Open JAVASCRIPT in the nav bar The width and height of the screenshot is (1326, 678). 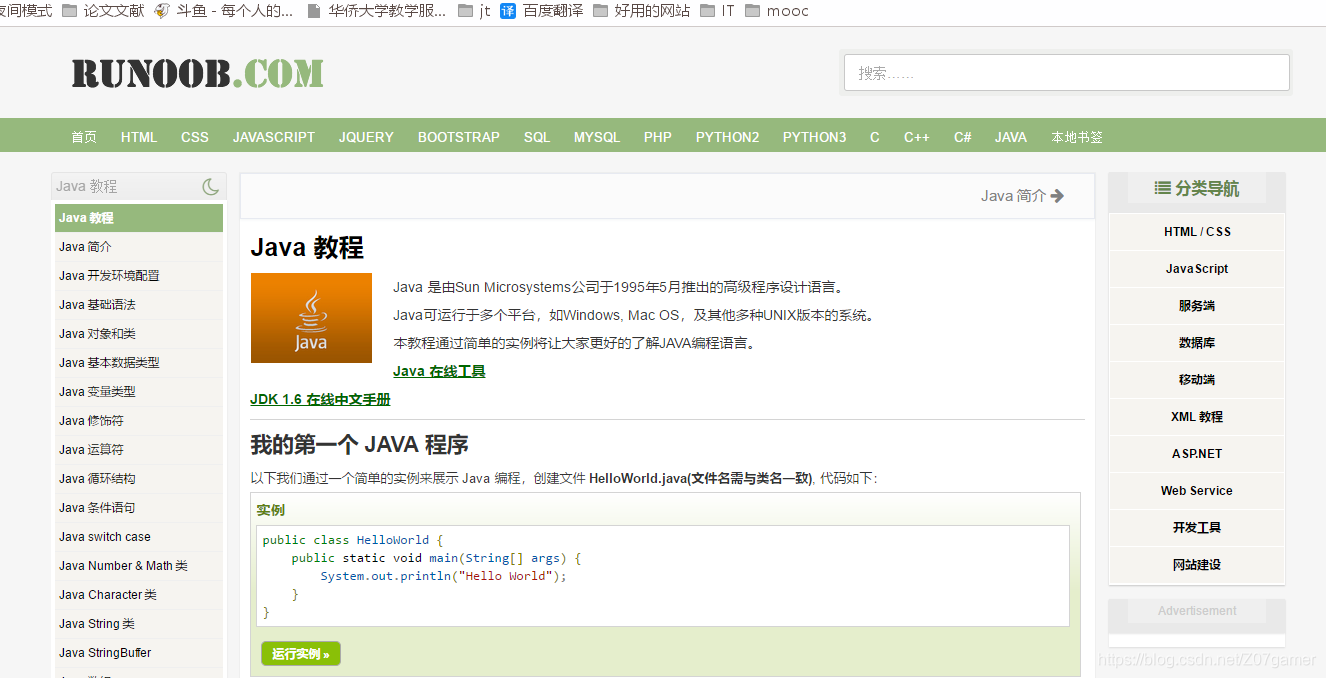click(x=274, y=137)
